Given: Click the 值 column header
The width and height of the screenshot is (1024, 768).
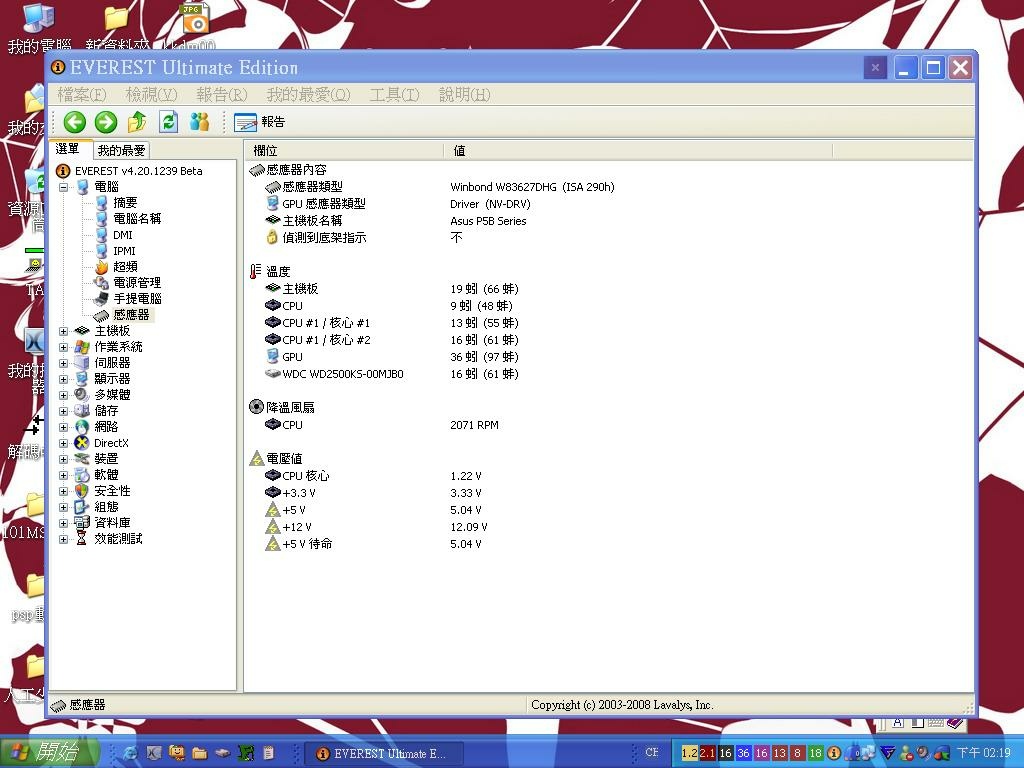Looking at the screenshot, I should [638, 151].
